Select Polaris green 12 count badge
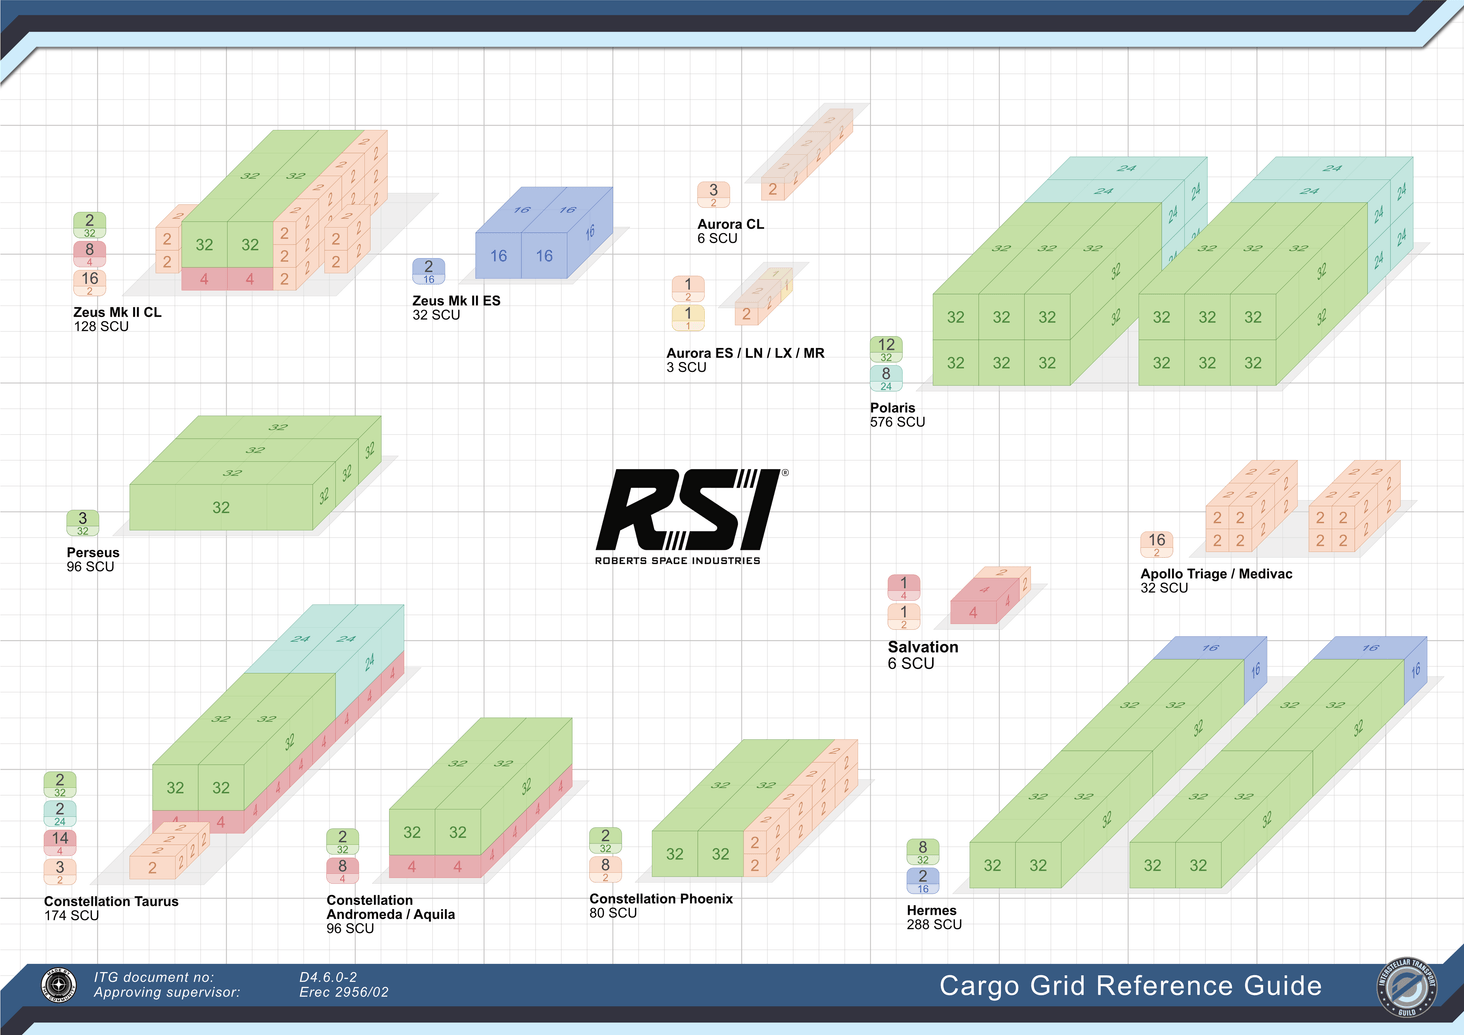 click(886, 349)
